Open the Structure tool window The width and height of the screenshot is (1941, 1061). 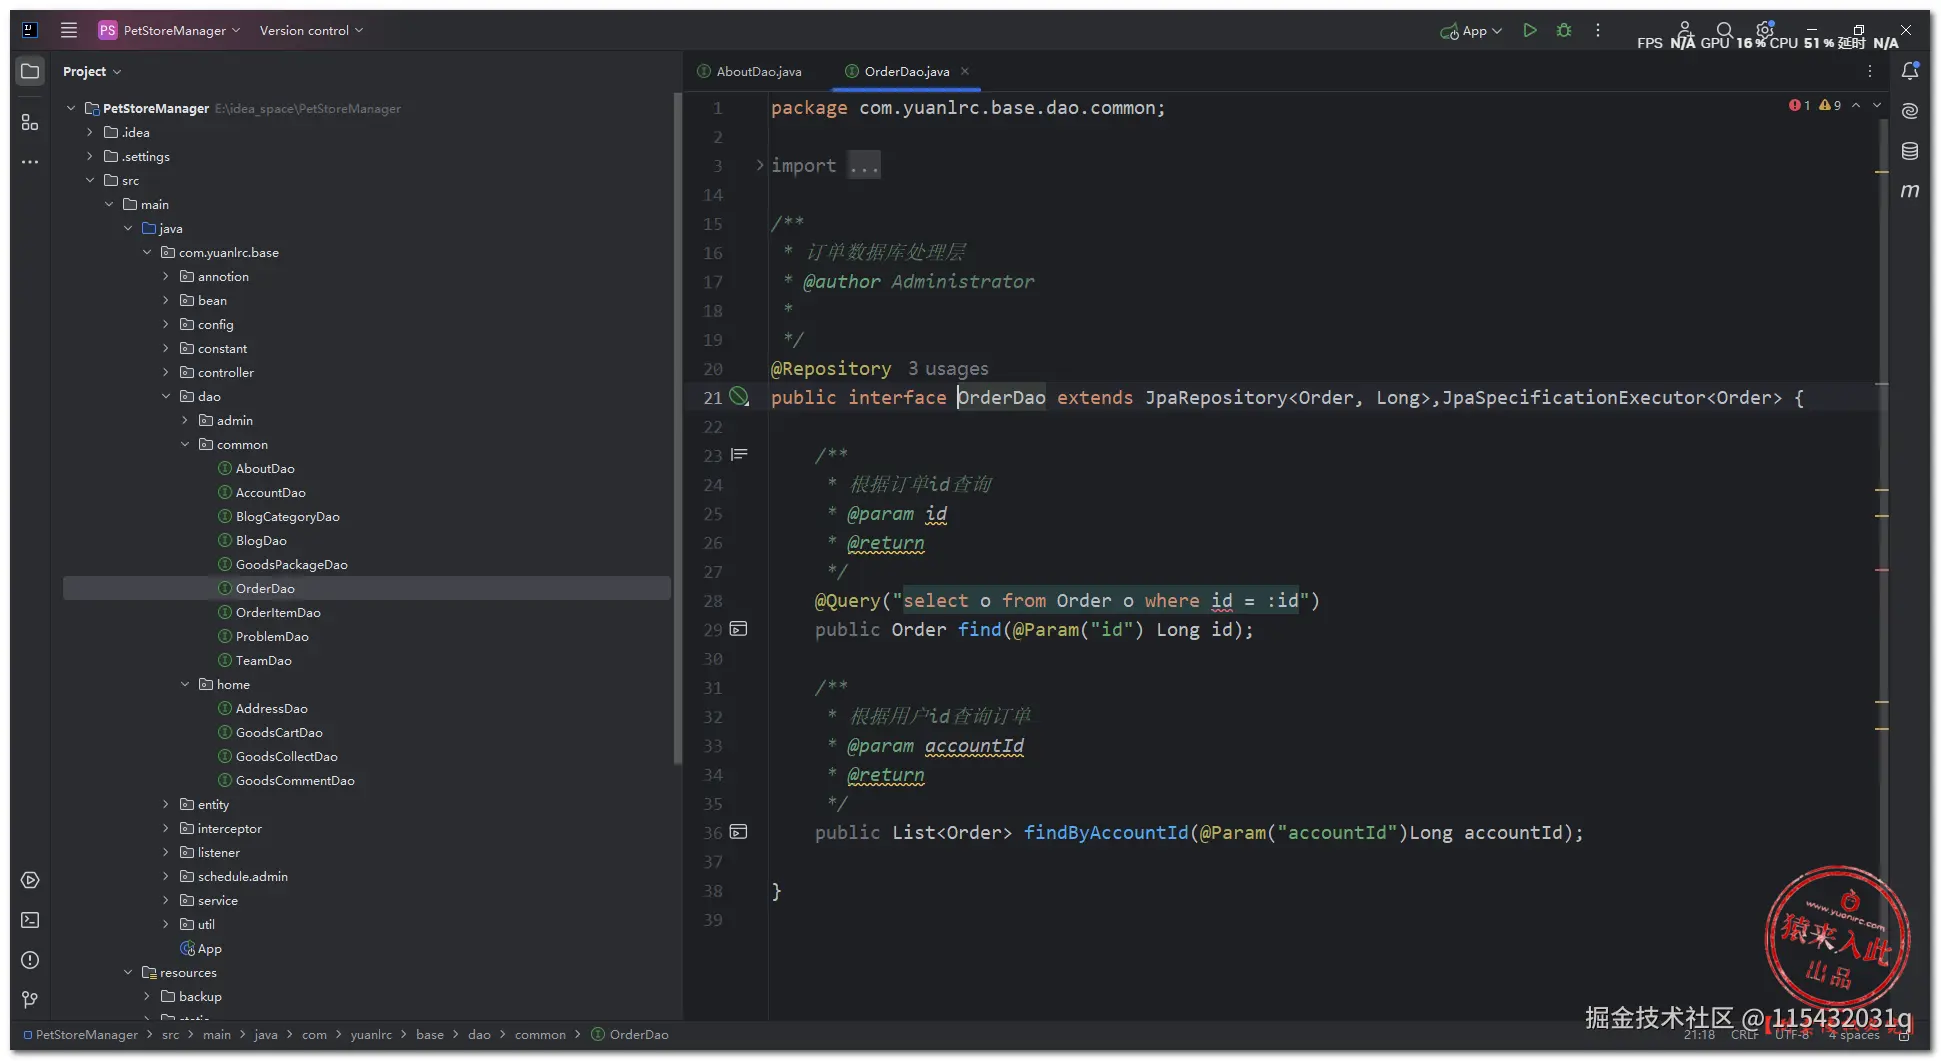coord(30,122)
